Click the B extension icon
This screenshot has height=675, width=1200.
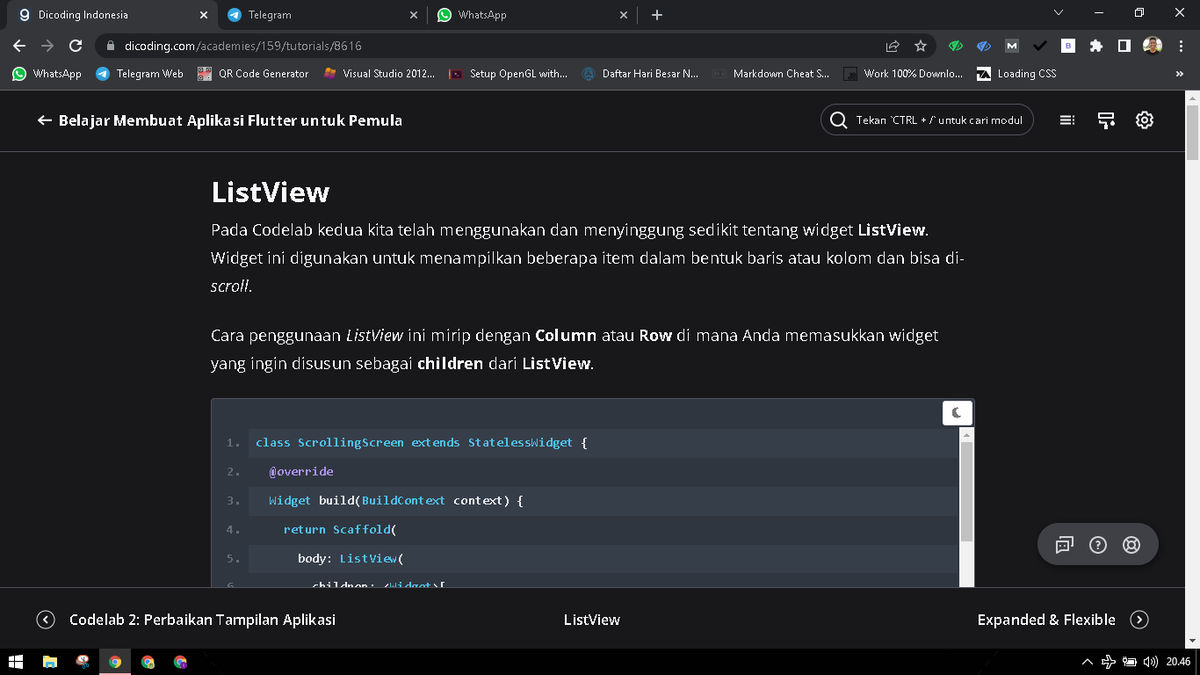tap(1068, 46)
